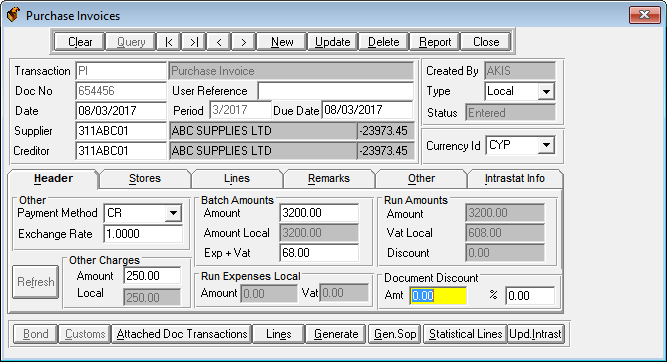Viewport: 667px width, 362px height.
Task: Click the Status value Entered
Action: click(510, 113)
